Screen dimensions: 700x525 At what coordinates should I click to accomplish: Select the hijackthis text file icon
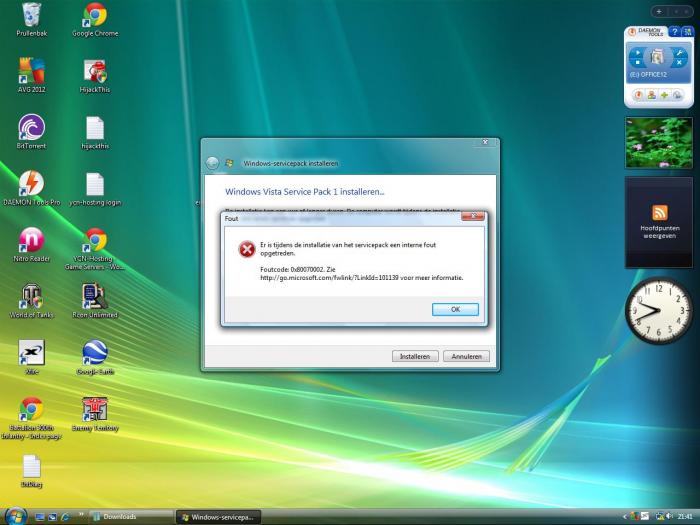tap(95, 133)
